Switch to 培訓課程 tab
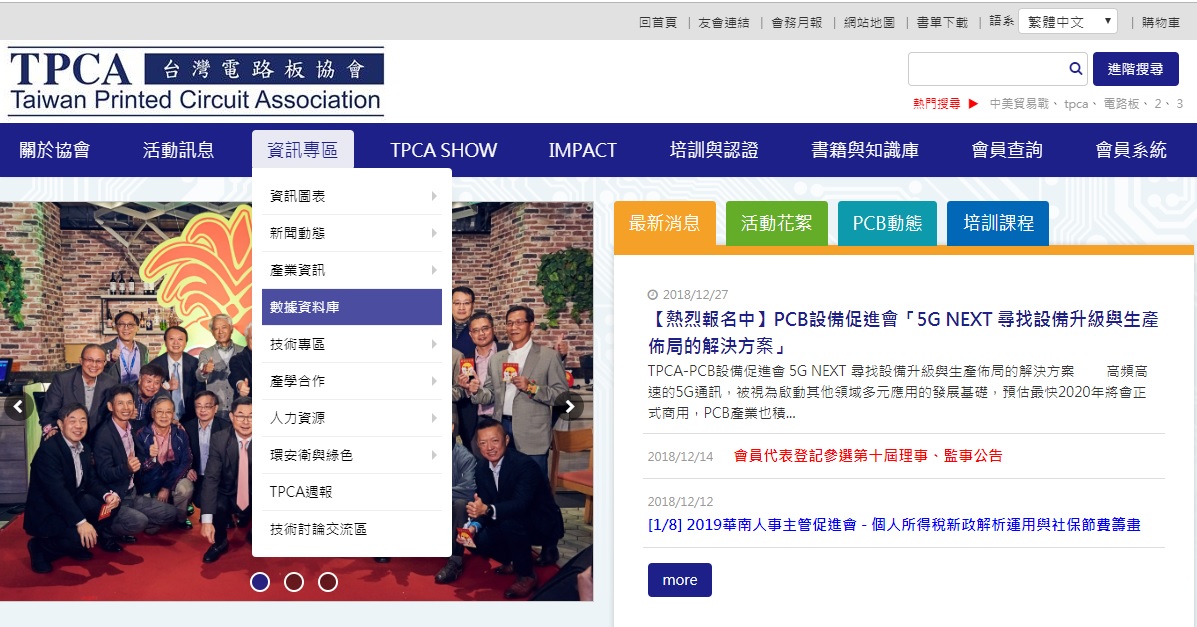 click(998, 223)
